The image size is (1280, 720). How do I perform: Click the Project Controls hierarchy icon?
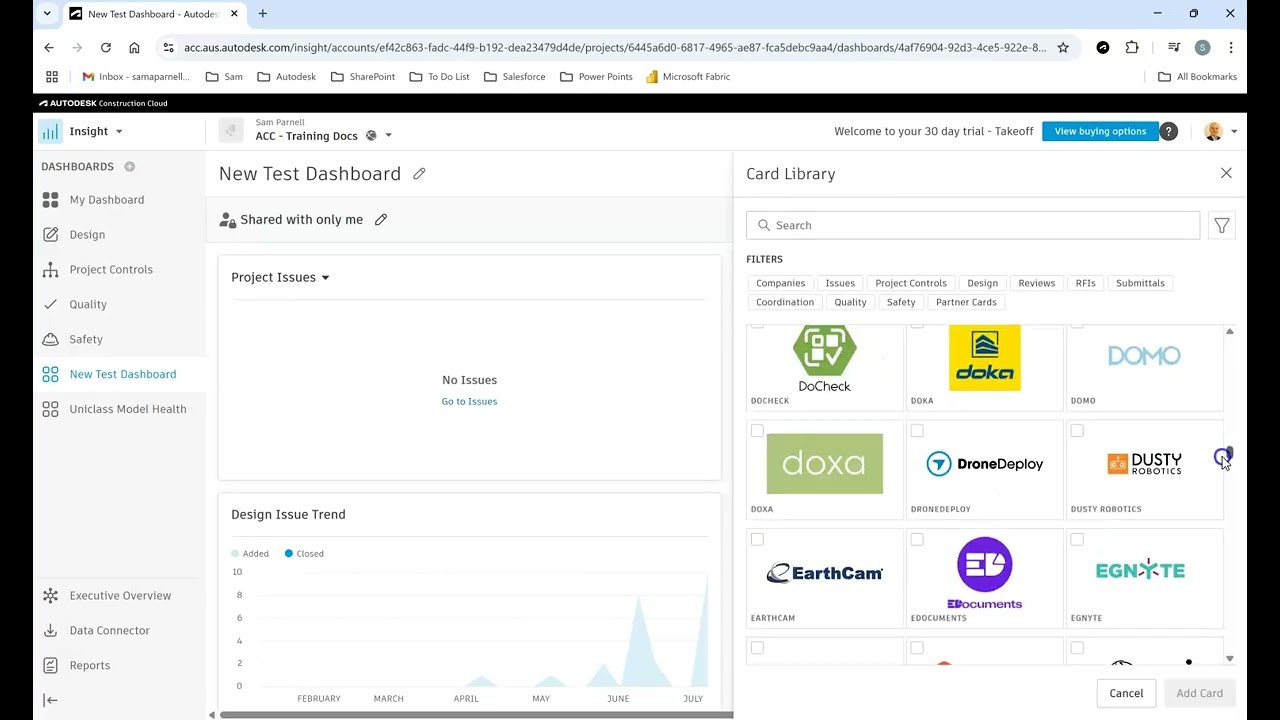[x=50, y=269]
